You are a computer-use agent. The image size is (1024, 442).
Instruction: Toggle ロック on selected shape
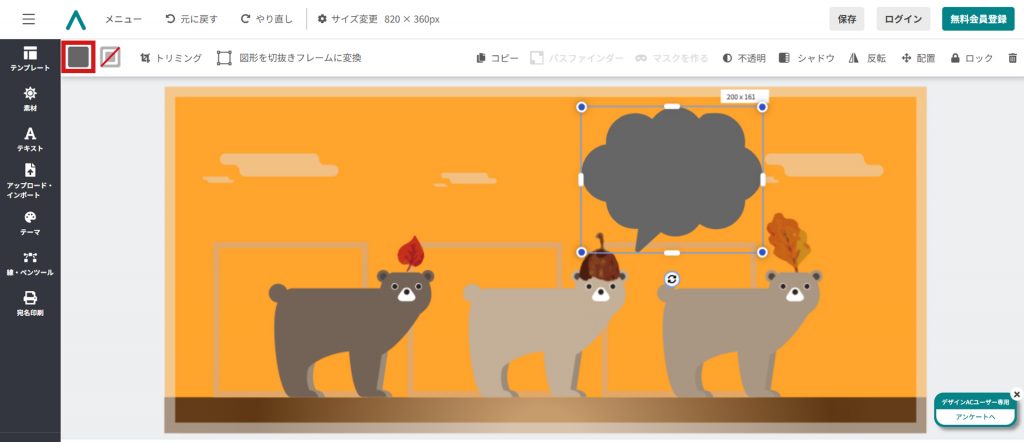coord(971,58)
